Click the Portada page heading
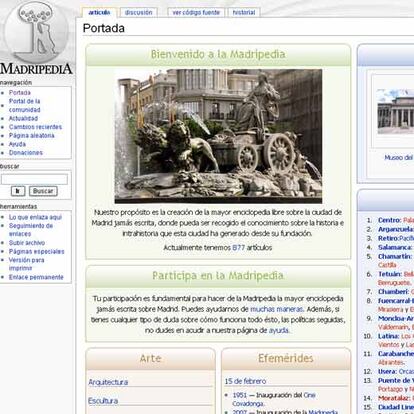 coord(104,28)
